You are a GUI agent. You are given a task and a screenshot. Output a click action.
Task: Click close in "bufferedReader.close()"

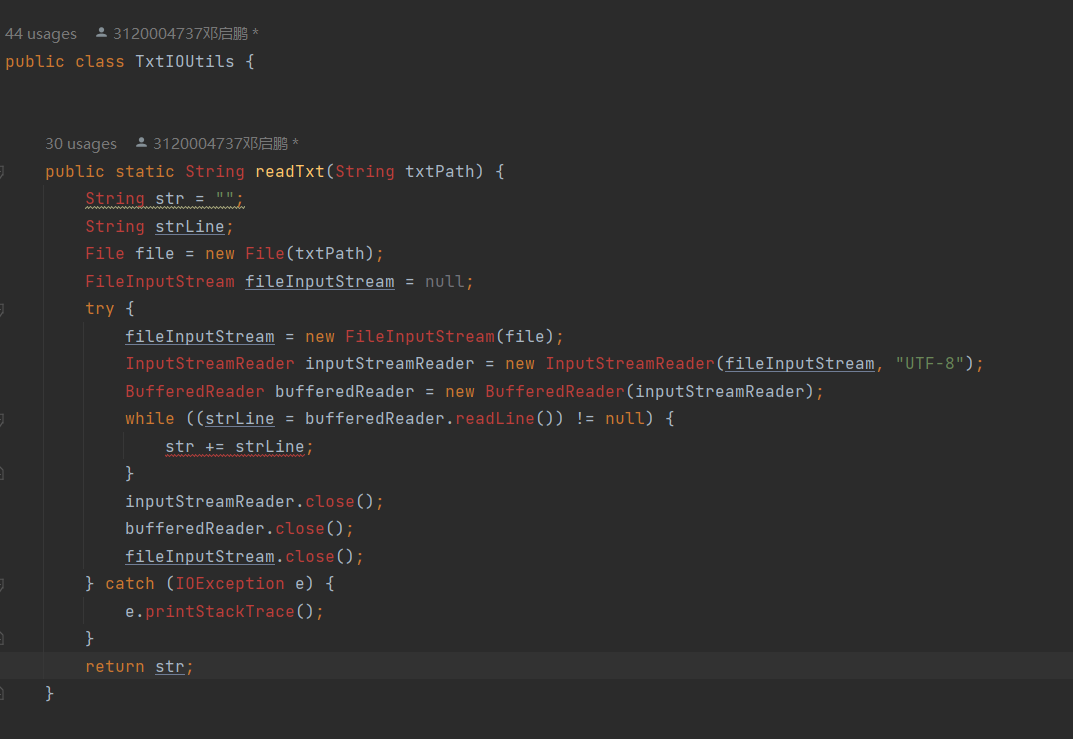point(300,529)
